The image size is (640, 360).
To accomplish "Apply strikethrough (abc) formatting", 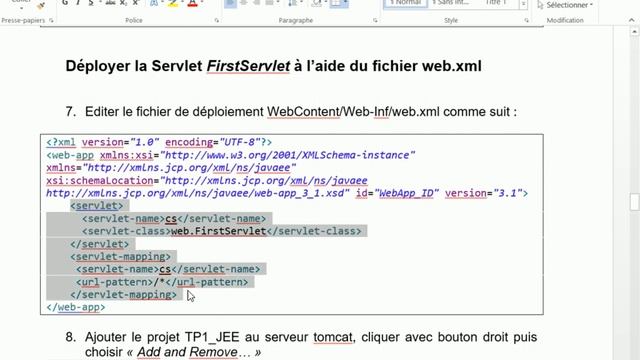I will (110, 3).
